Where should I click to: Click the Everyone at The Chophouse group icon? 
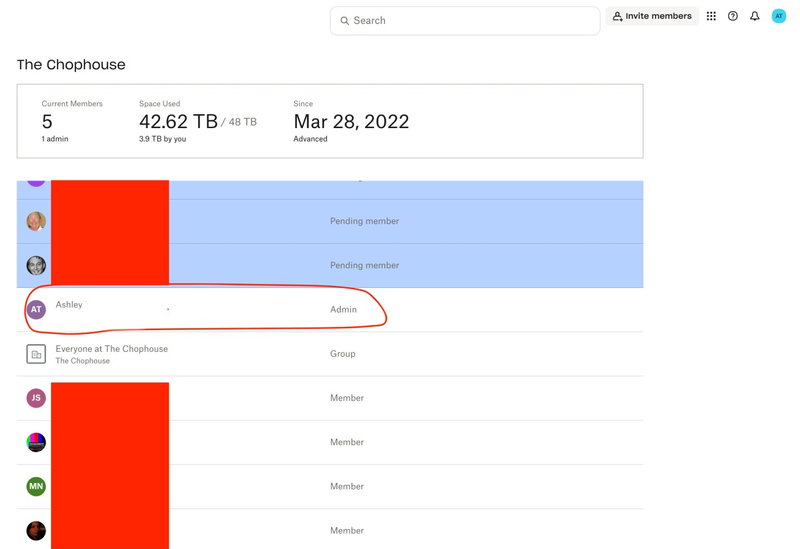point(36,354)
